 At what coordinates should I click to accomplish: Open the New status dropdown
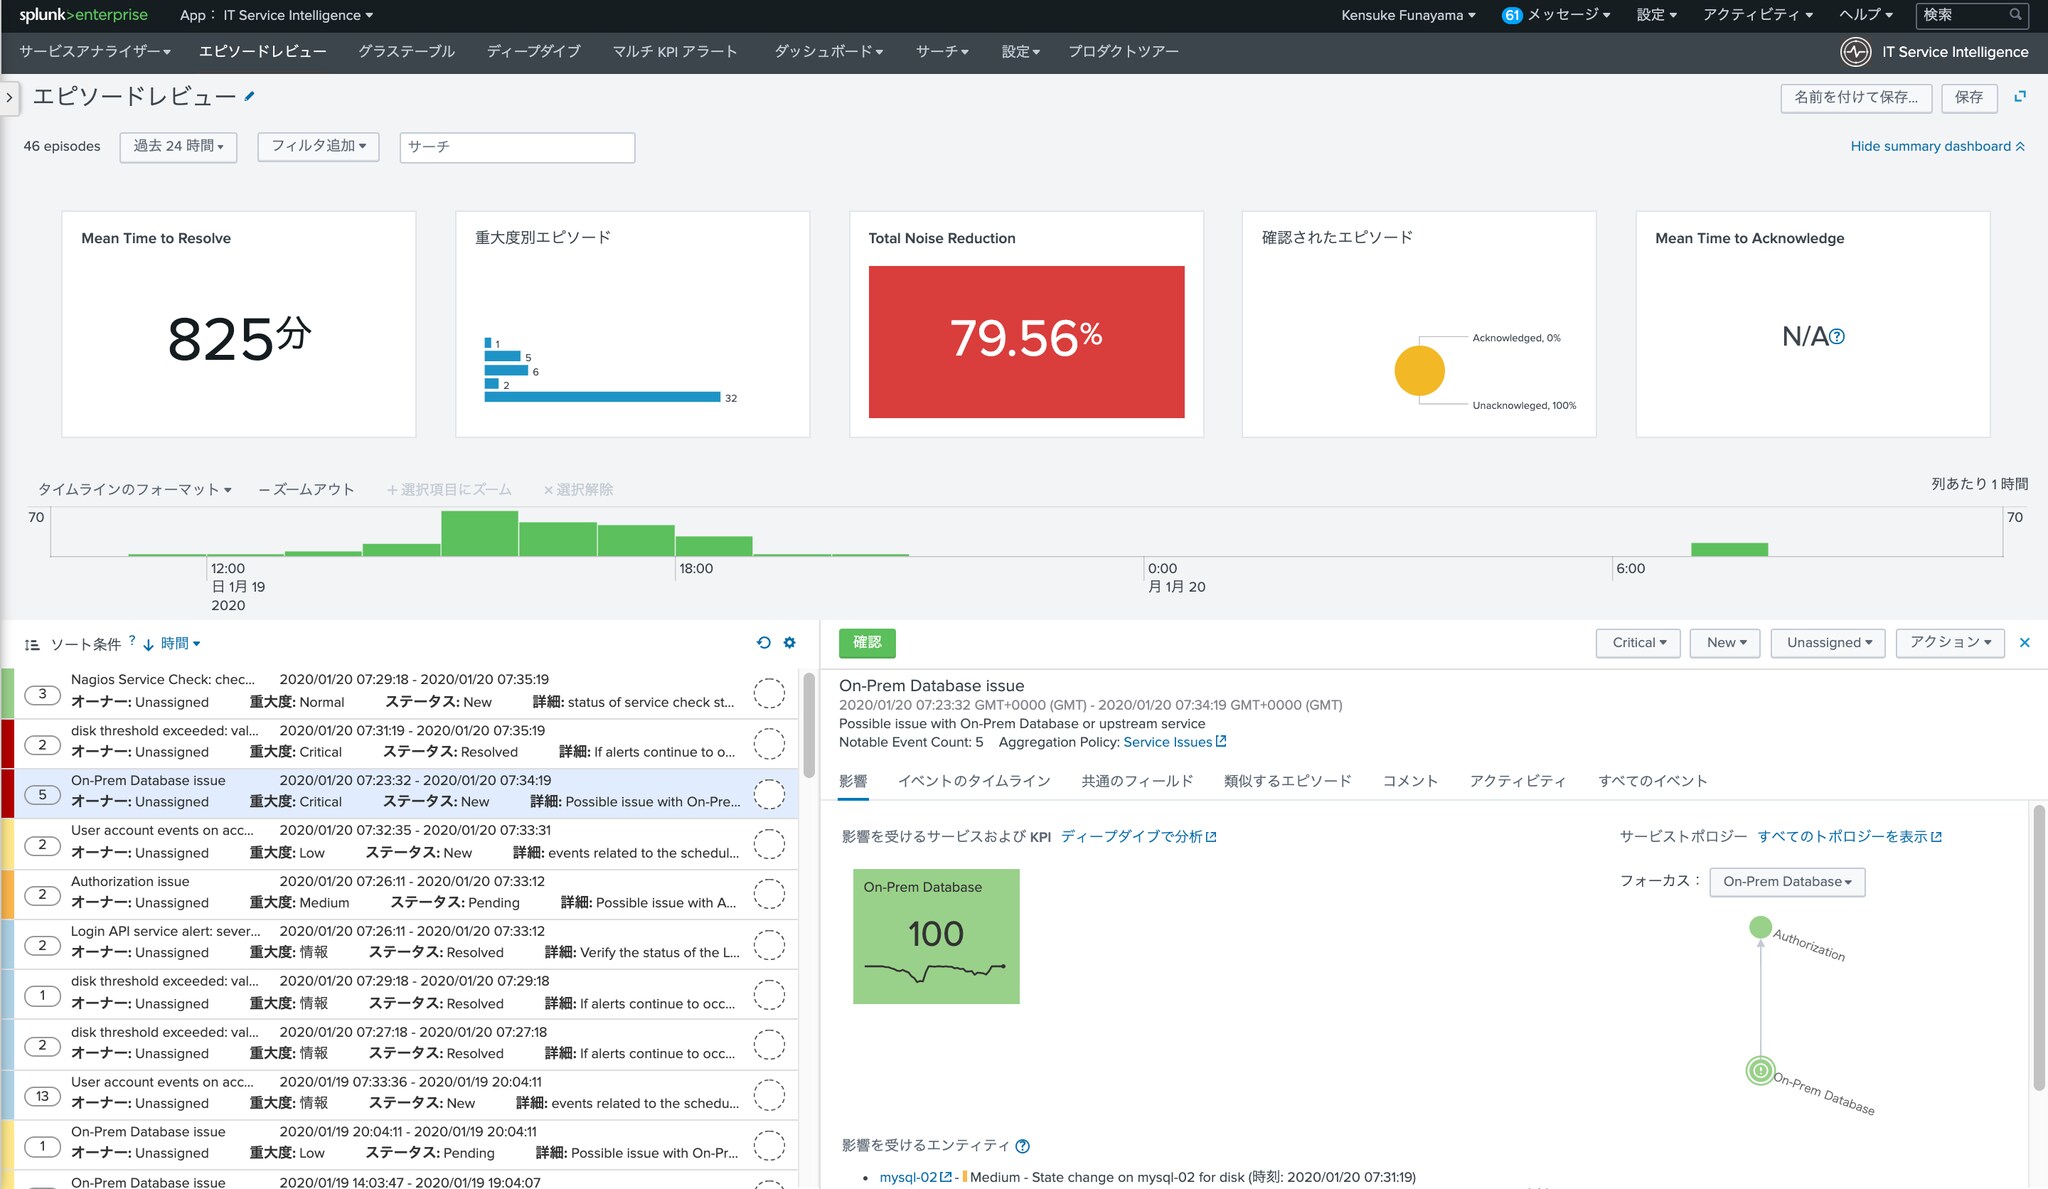click(1726, 643)
